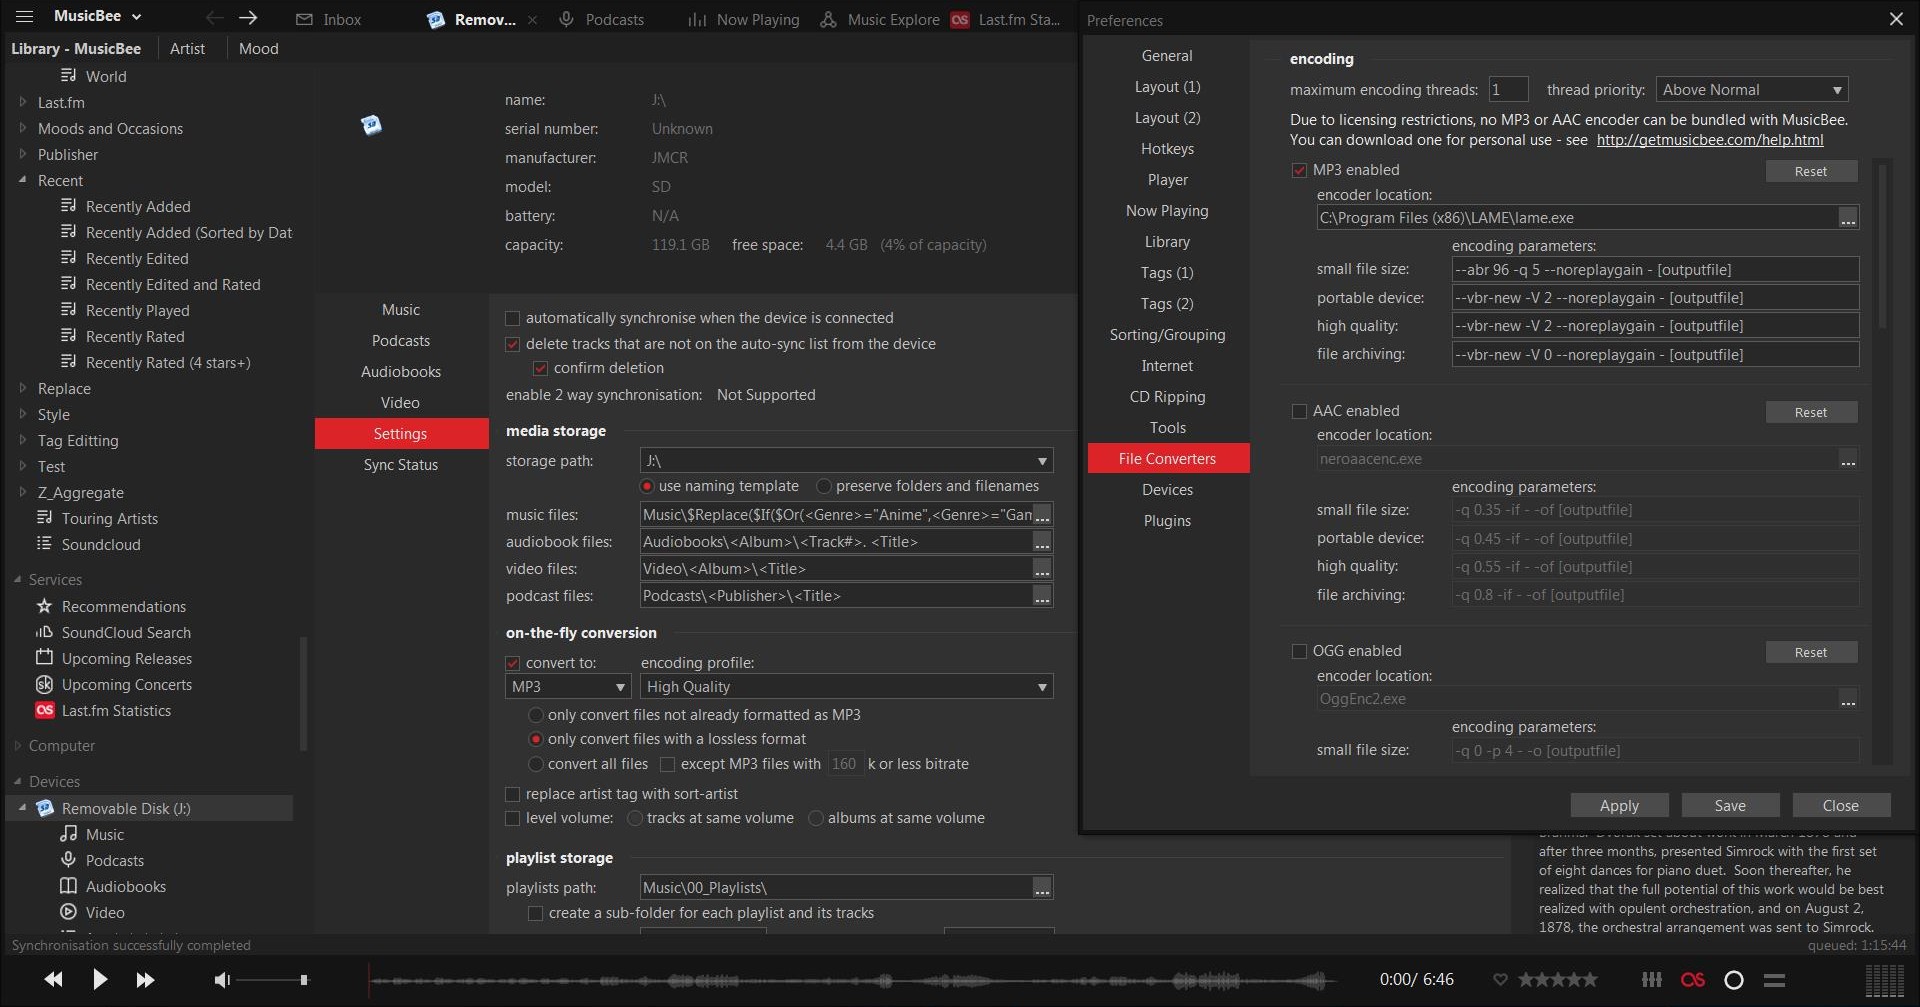The width and height of the screenshot is (1920, 1007).
Task: Seek within the track waveform bar
Action: coord(852,980)
